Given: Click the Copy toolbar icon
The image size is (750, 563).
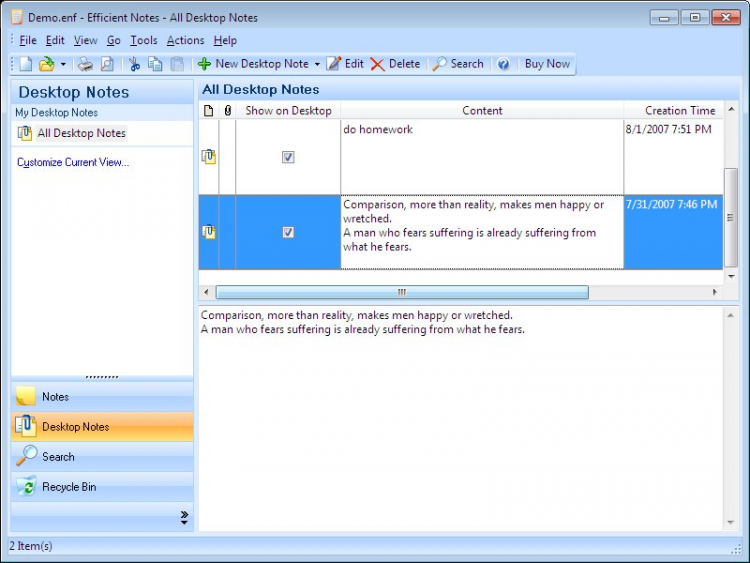Looking at the screenshot, I should coord(155,64).
